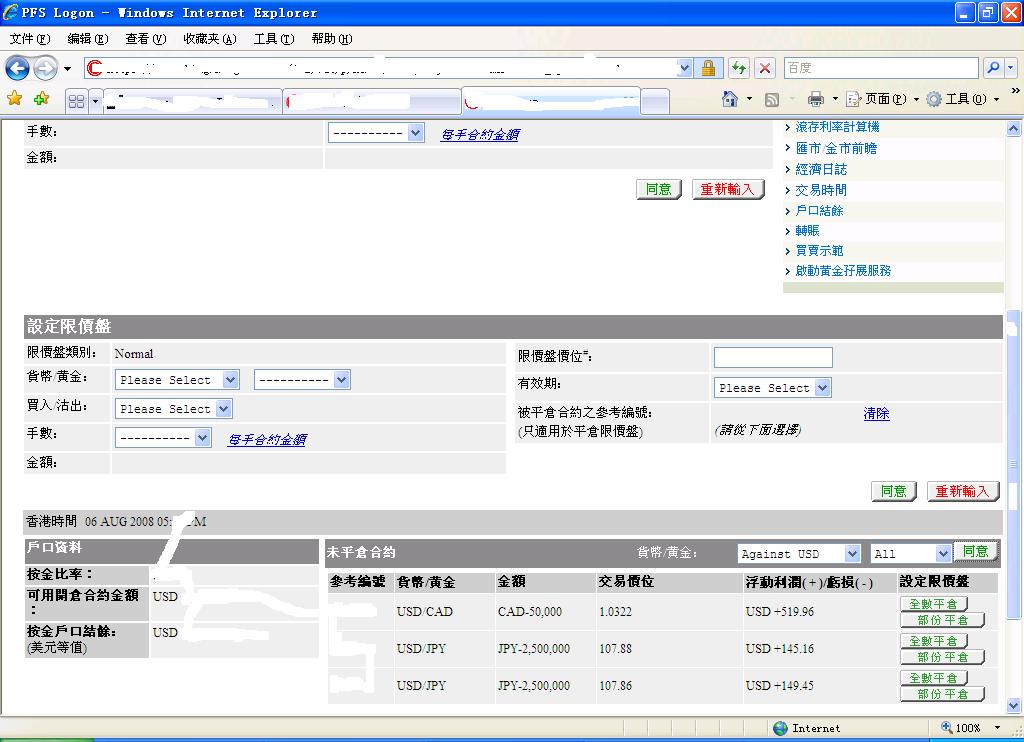This screenshot has height=742, width=1024.
Task: Click the Add to Favorites star-plus icon
Action: click(41, 99)
